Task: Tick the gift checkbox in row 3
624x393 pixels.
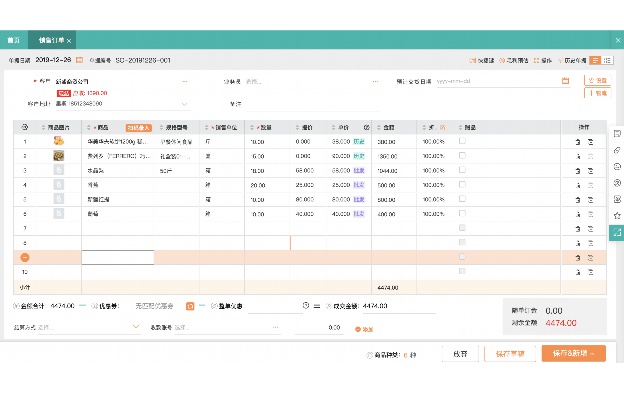Action: tap(462, 170)
